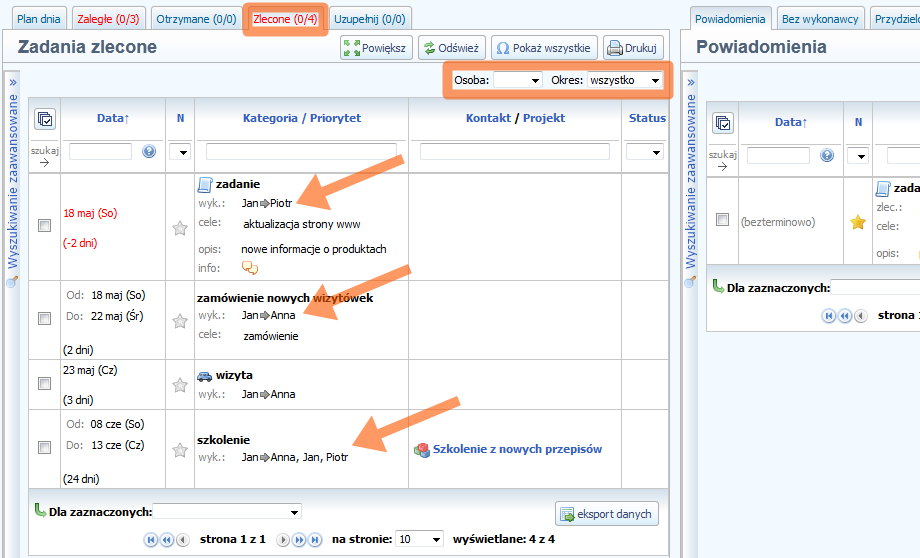Open the na stronie page size dropdown
920x558 pixels.
[419, 540]
